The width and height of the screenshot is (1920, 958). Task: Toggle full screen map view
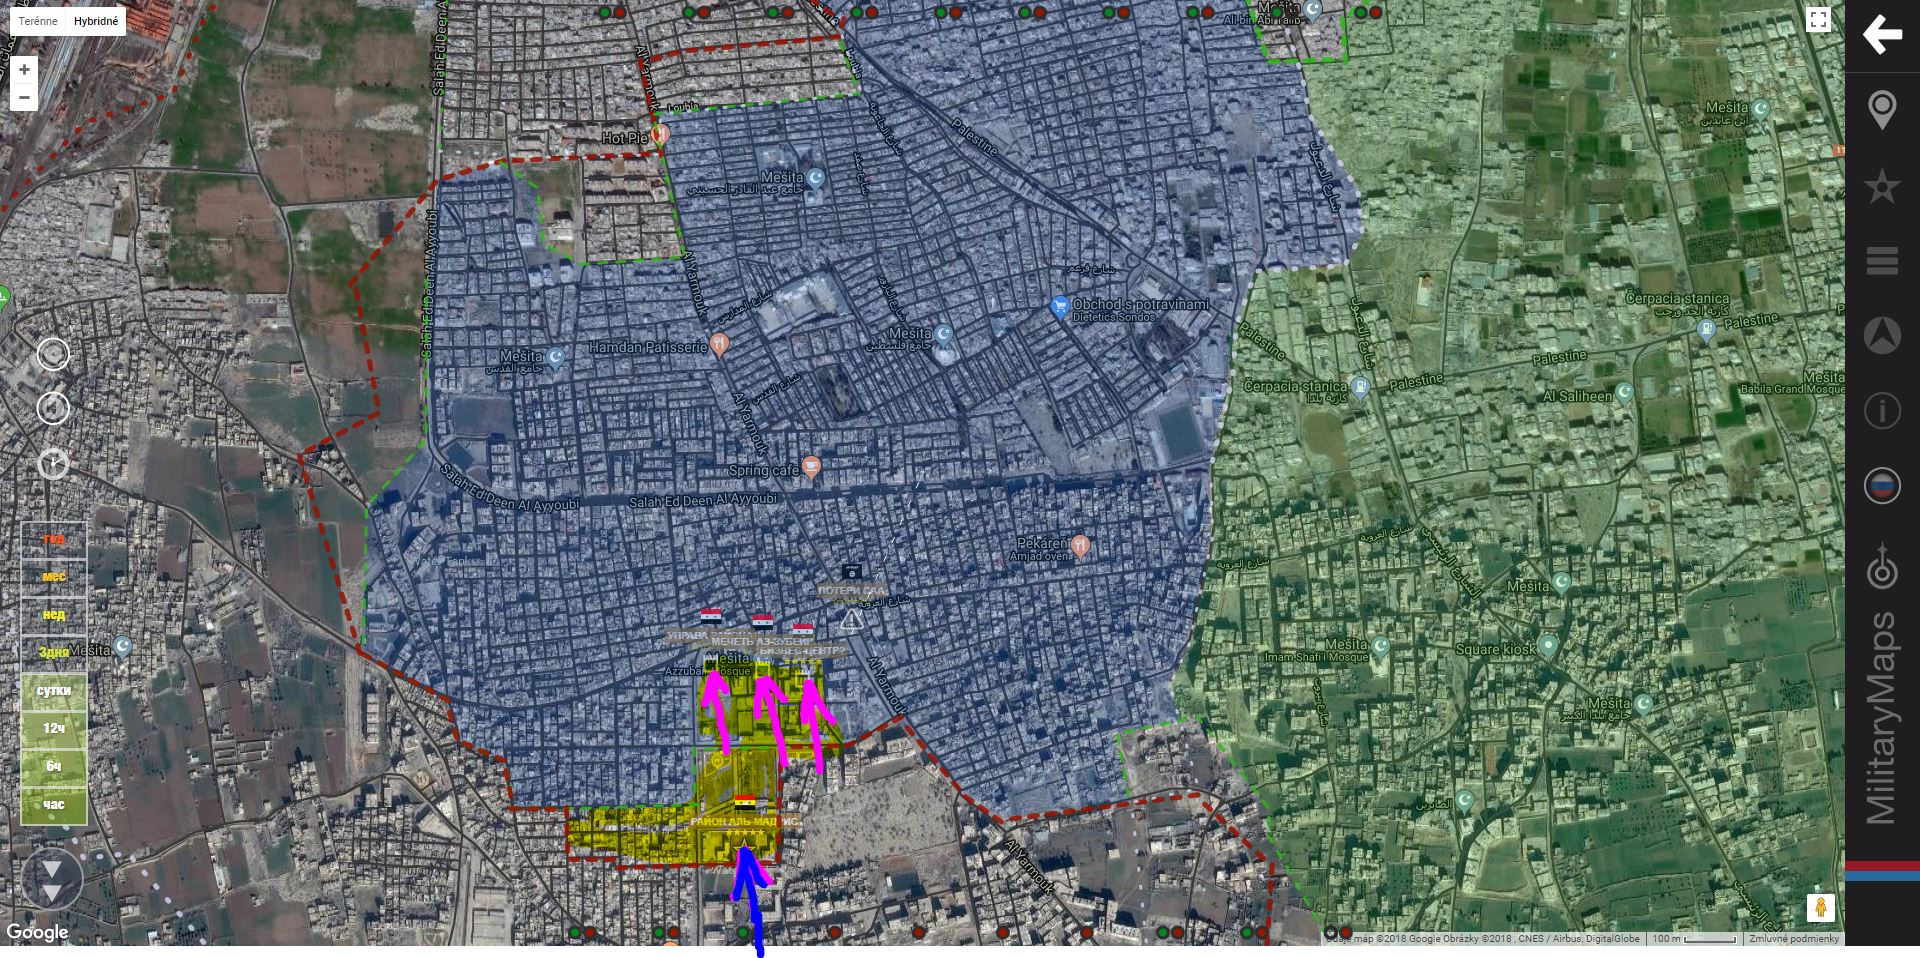click(x=1818, y=20)
